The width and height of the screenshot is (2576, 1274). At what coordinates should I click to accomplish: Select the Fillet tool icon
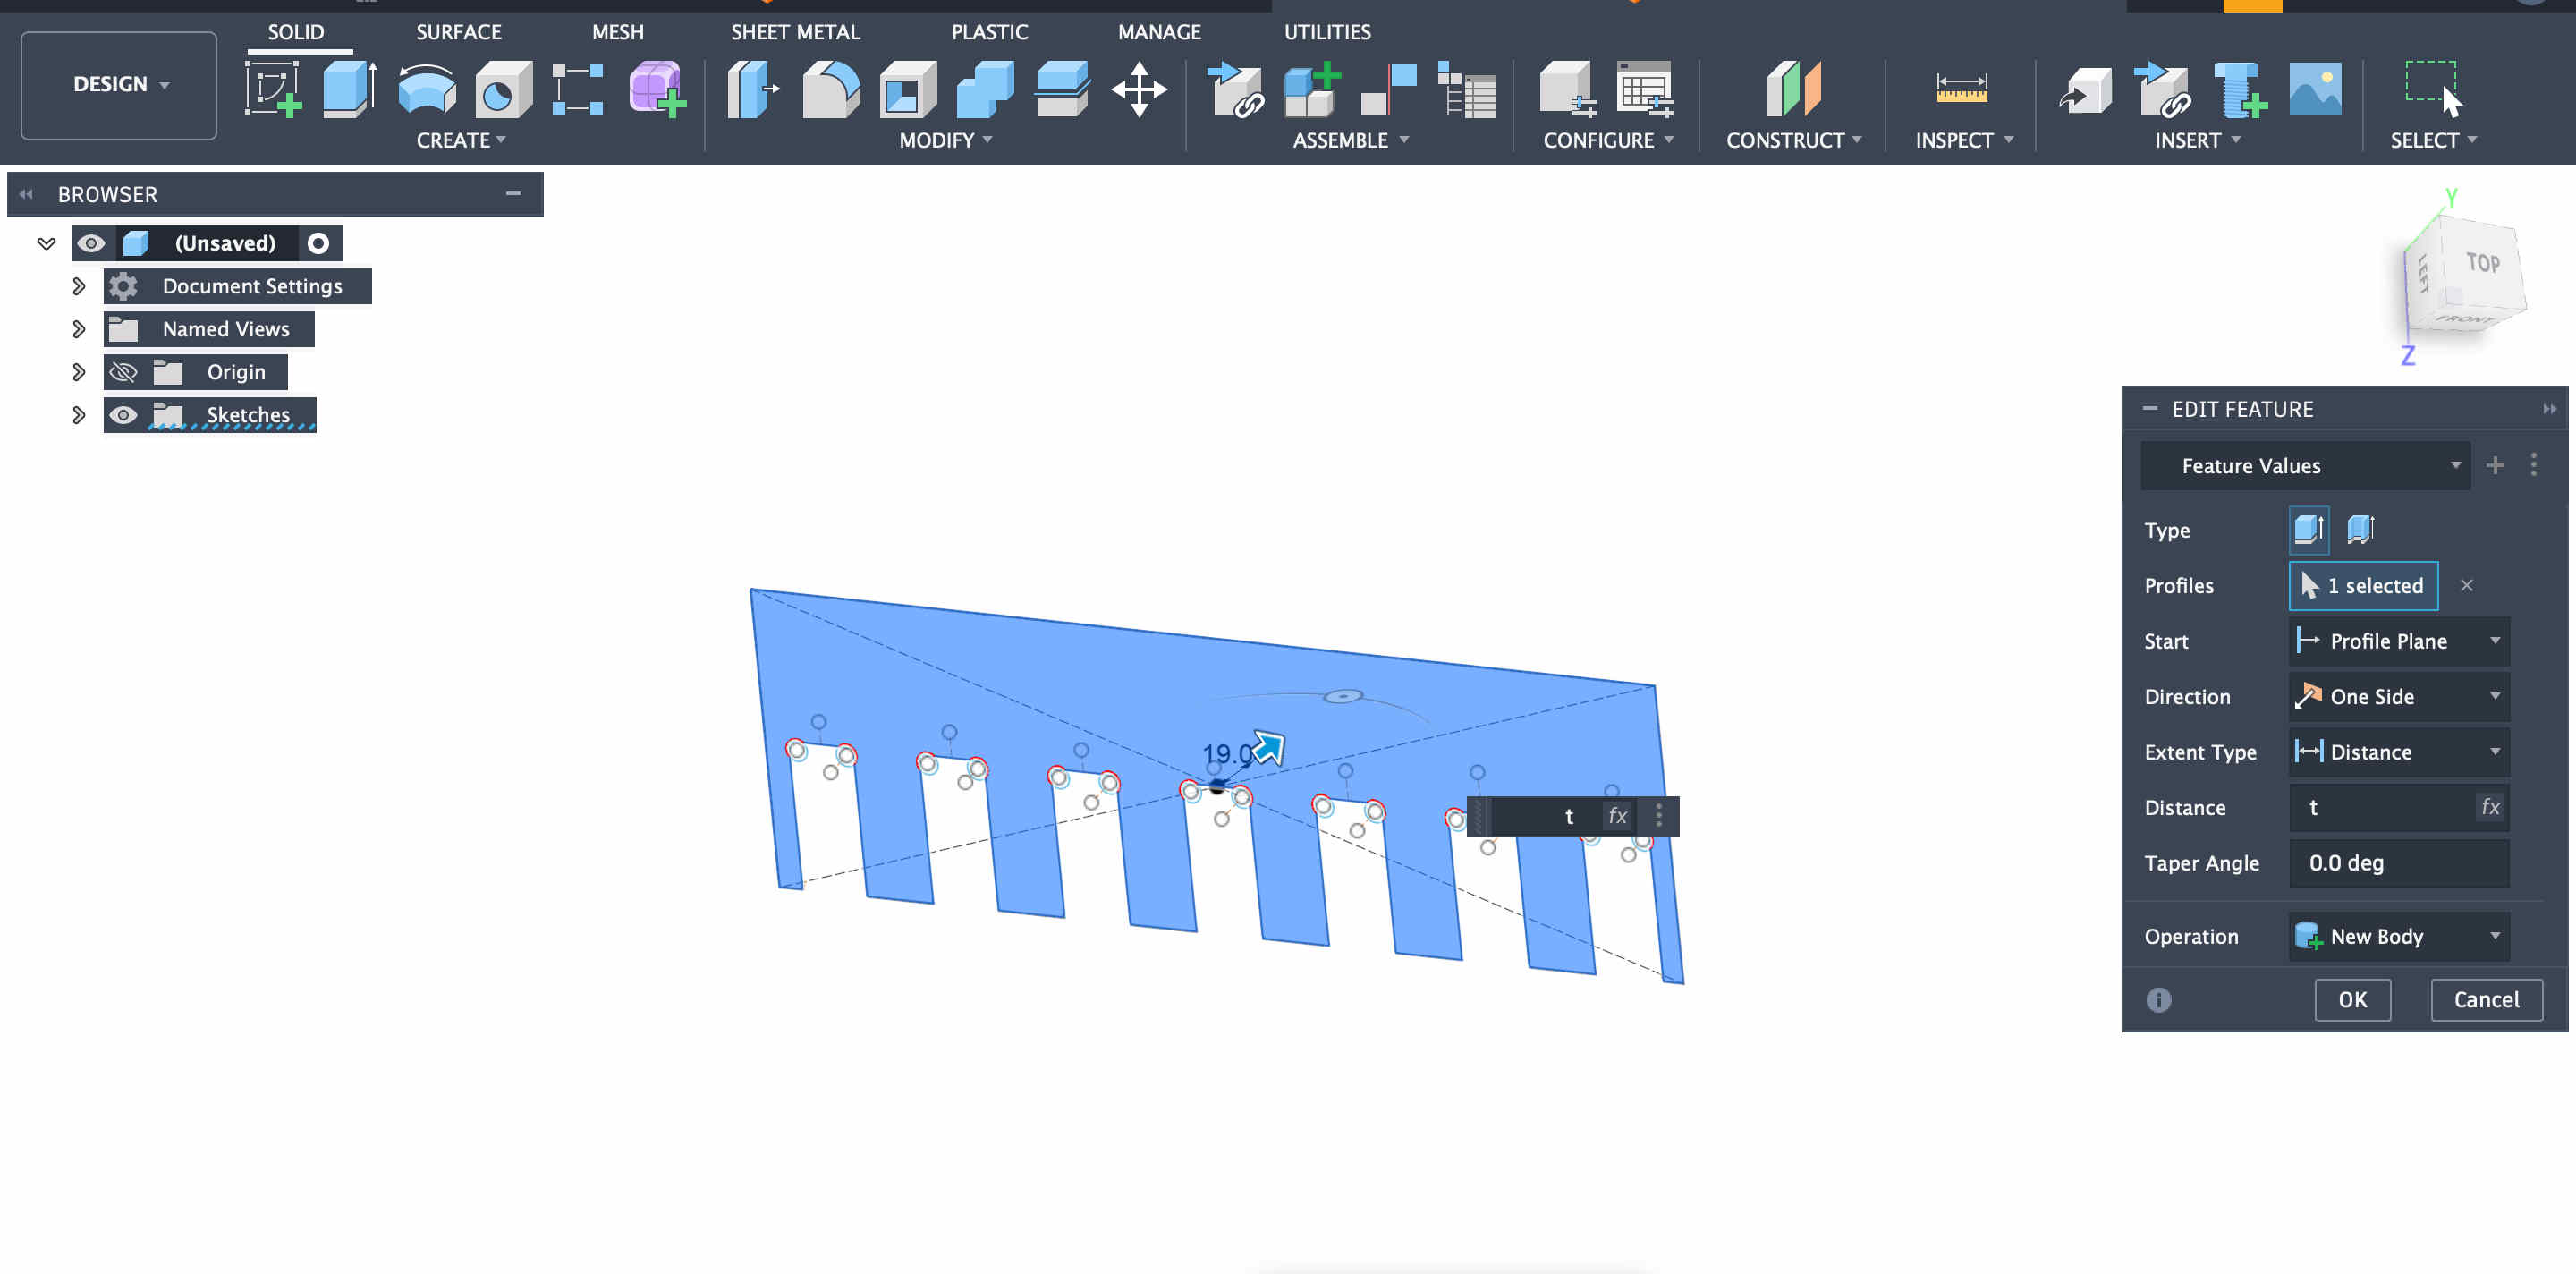coord(830,89)
